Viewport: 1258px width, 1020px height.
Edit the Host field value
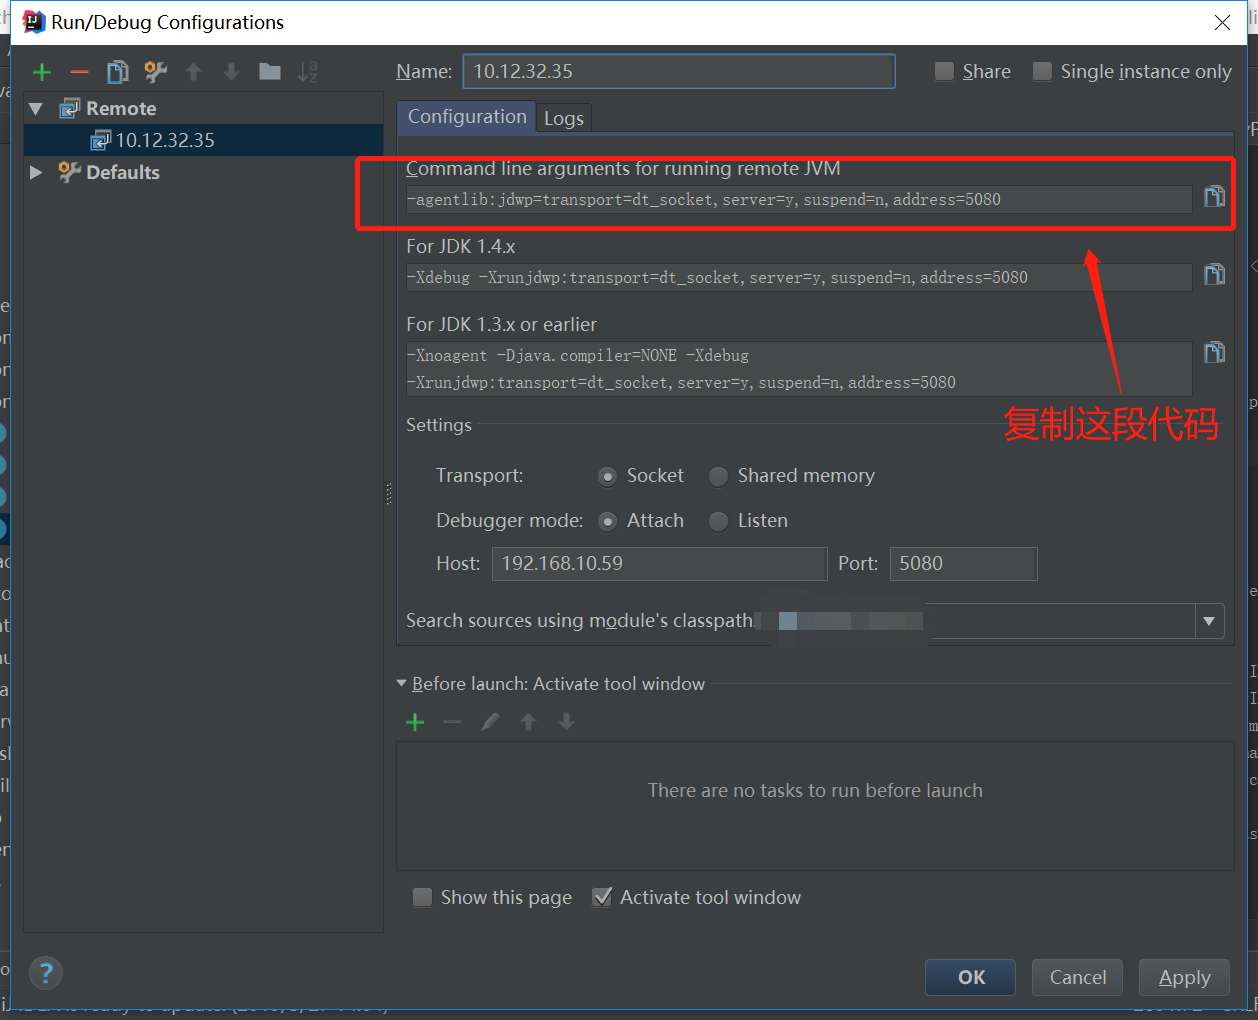659,563
